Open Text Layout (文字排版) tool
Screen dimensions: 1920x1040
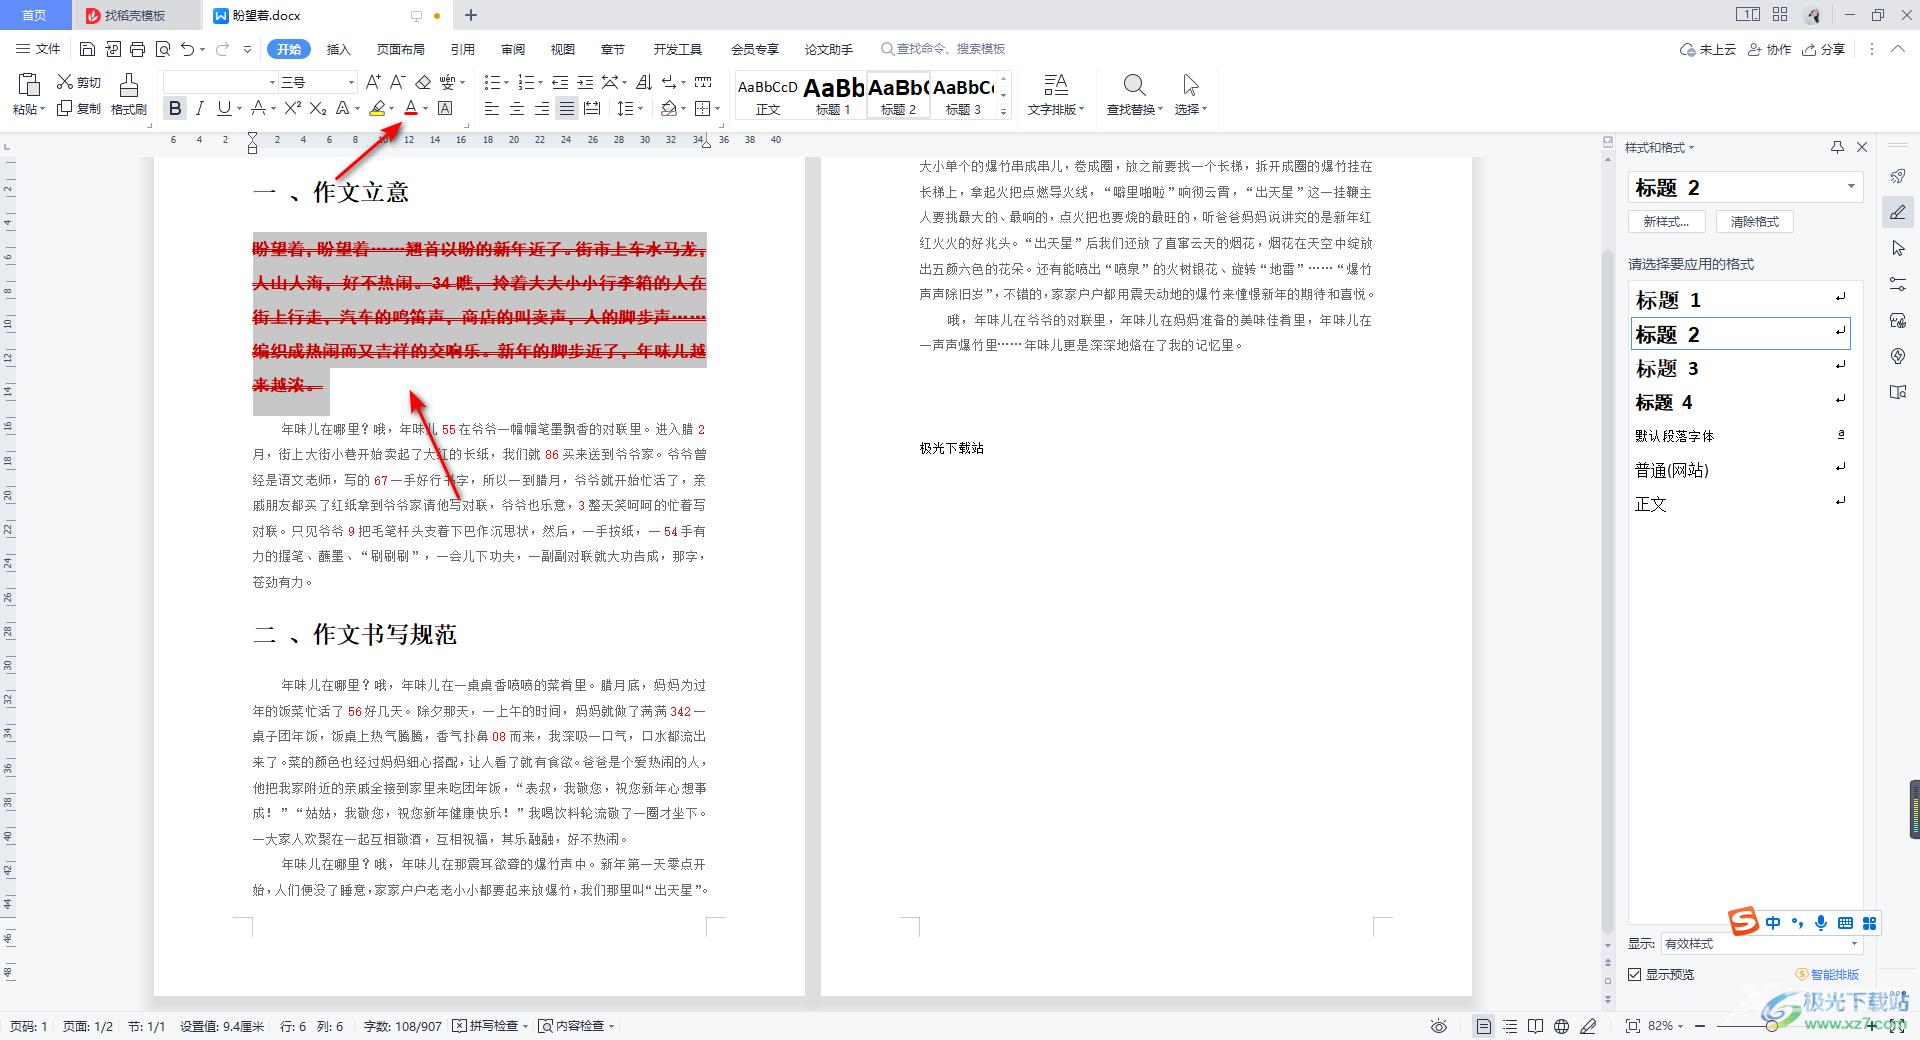1056,95
